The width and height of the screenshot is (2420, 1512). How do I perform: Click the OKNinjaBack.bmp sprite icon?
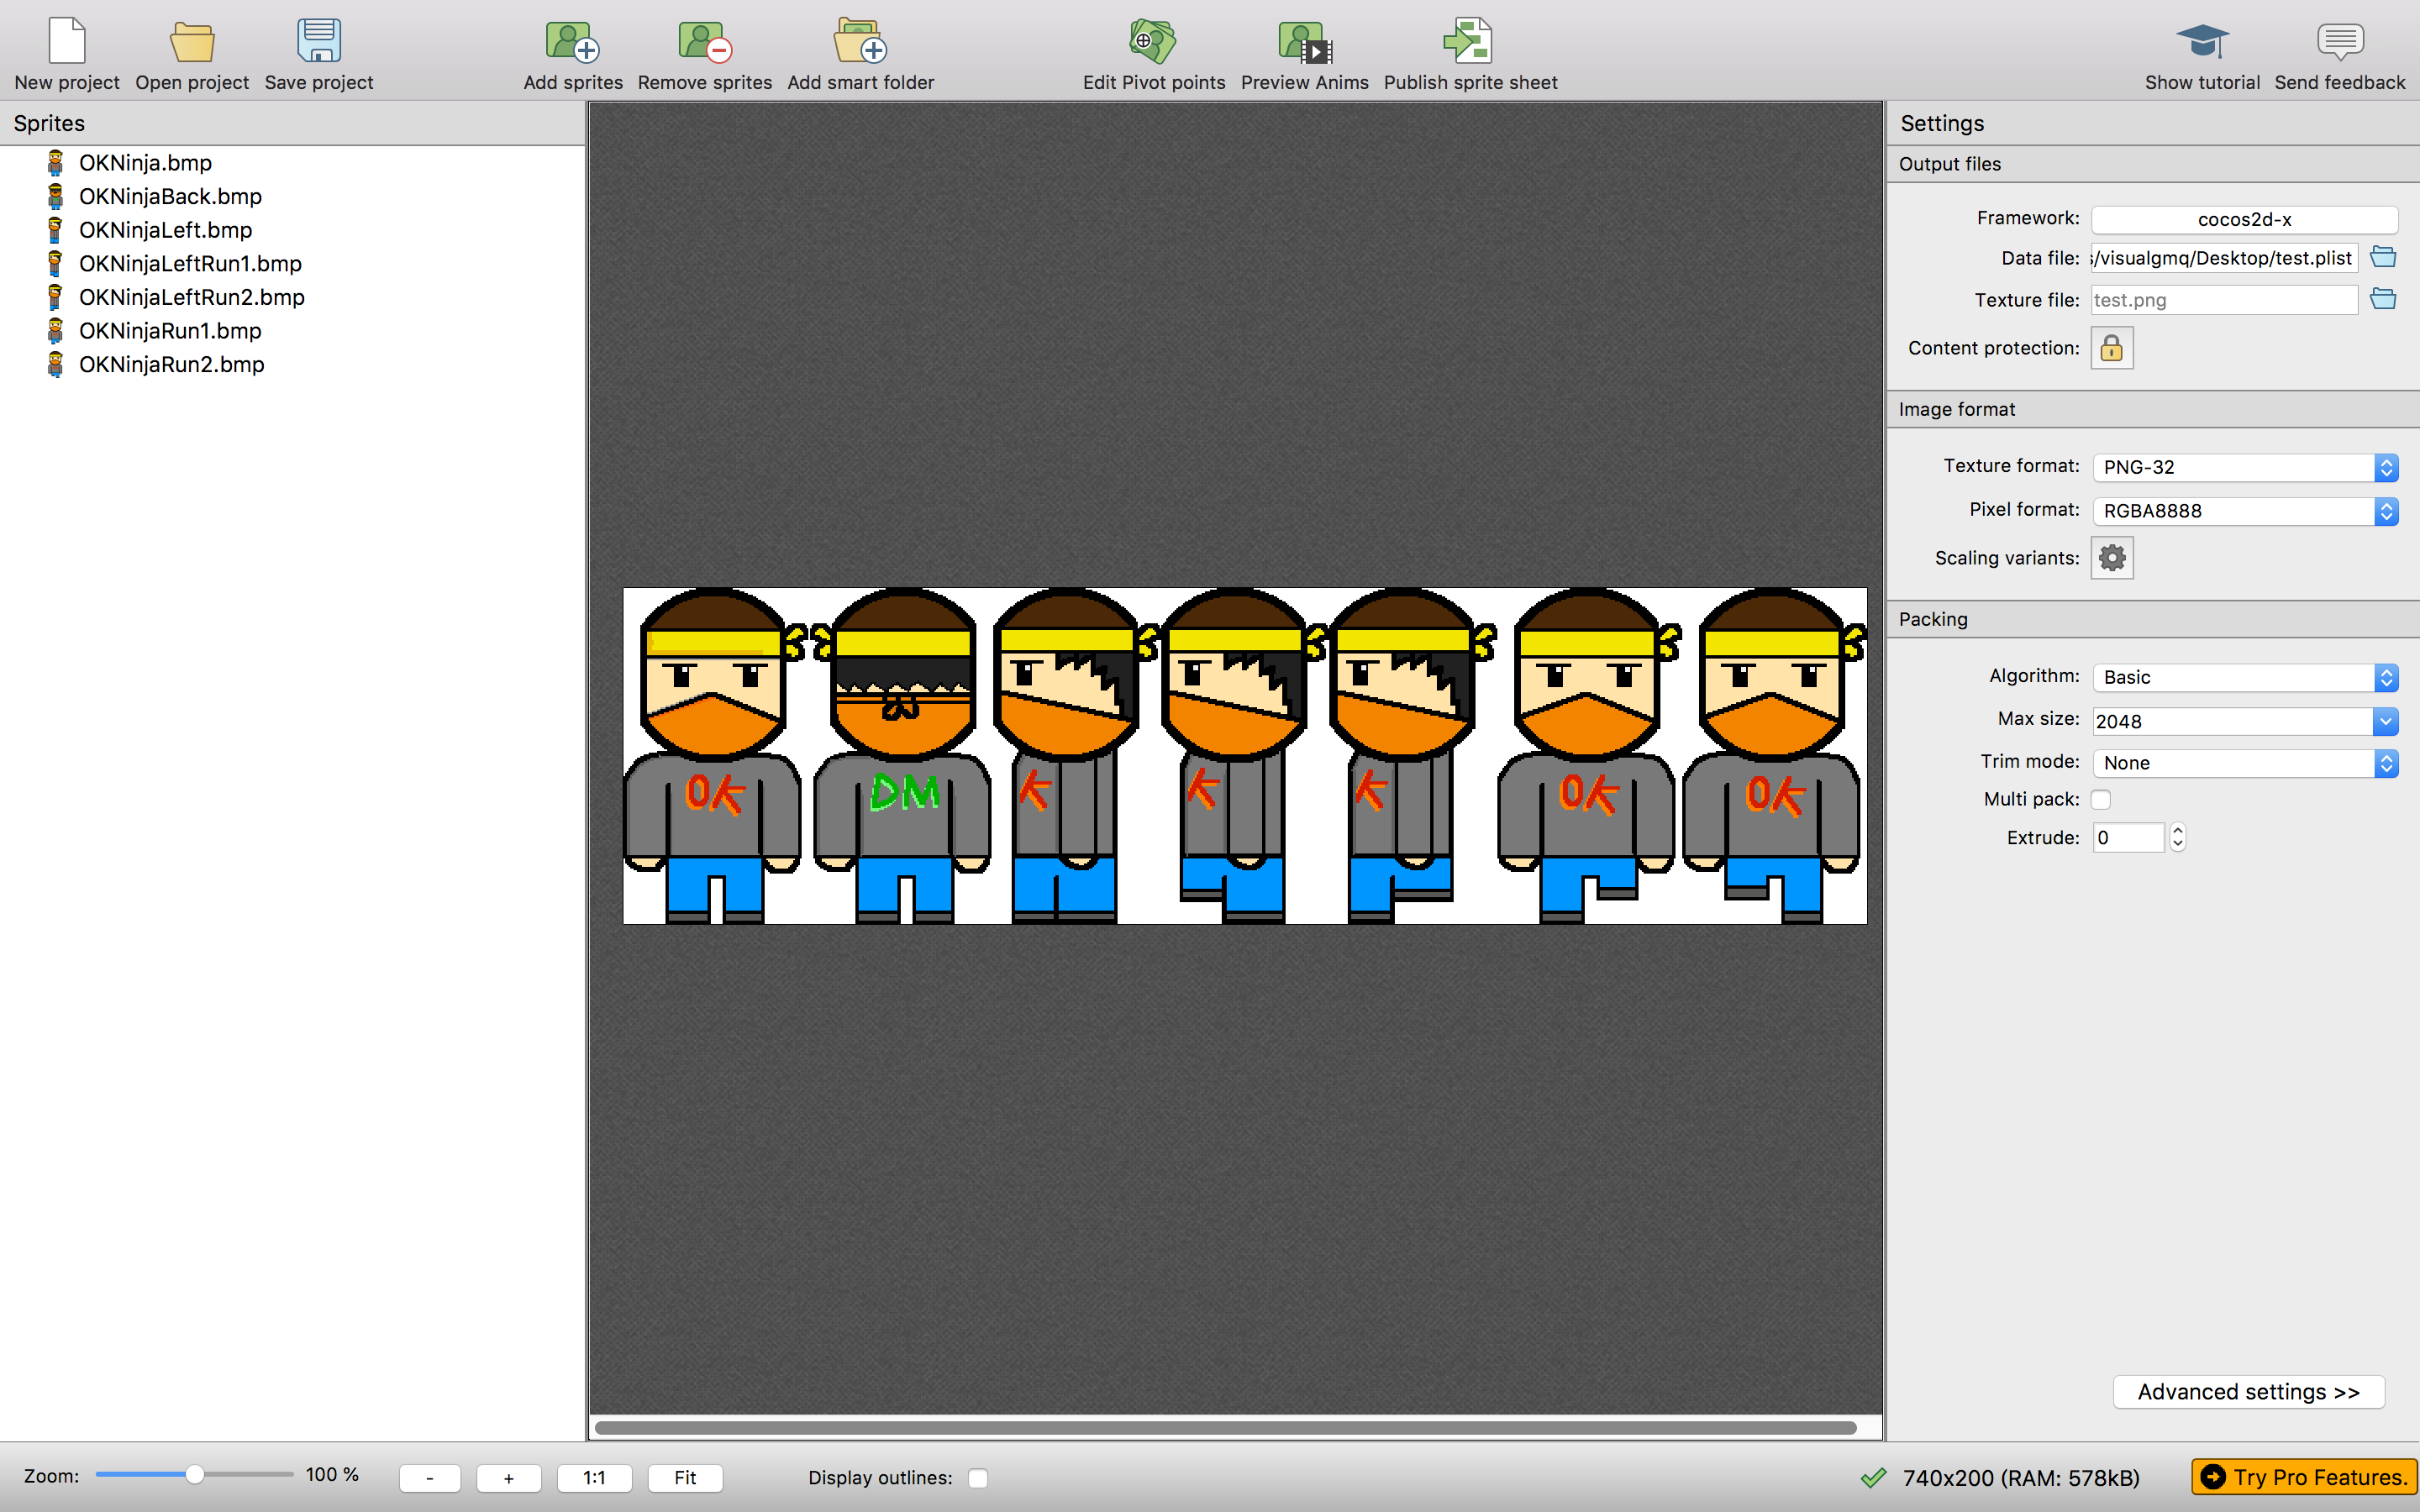pos(56,196)
